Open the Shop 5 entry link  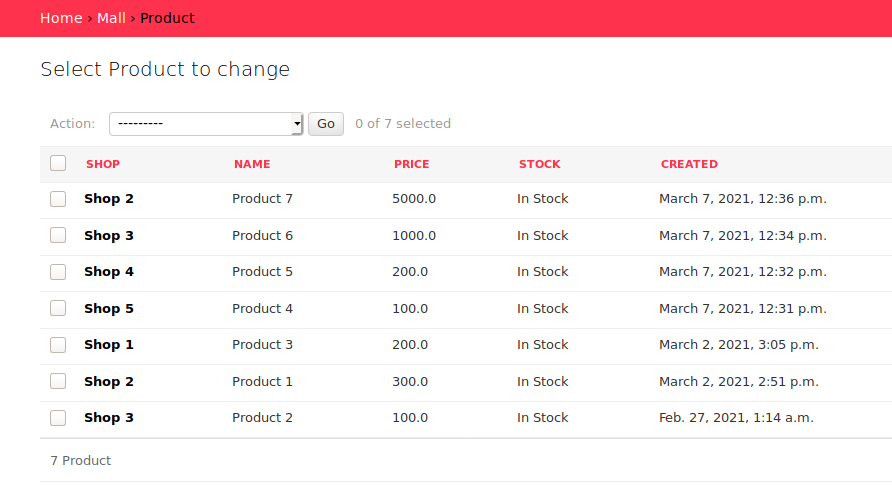(x=109, y=309)
